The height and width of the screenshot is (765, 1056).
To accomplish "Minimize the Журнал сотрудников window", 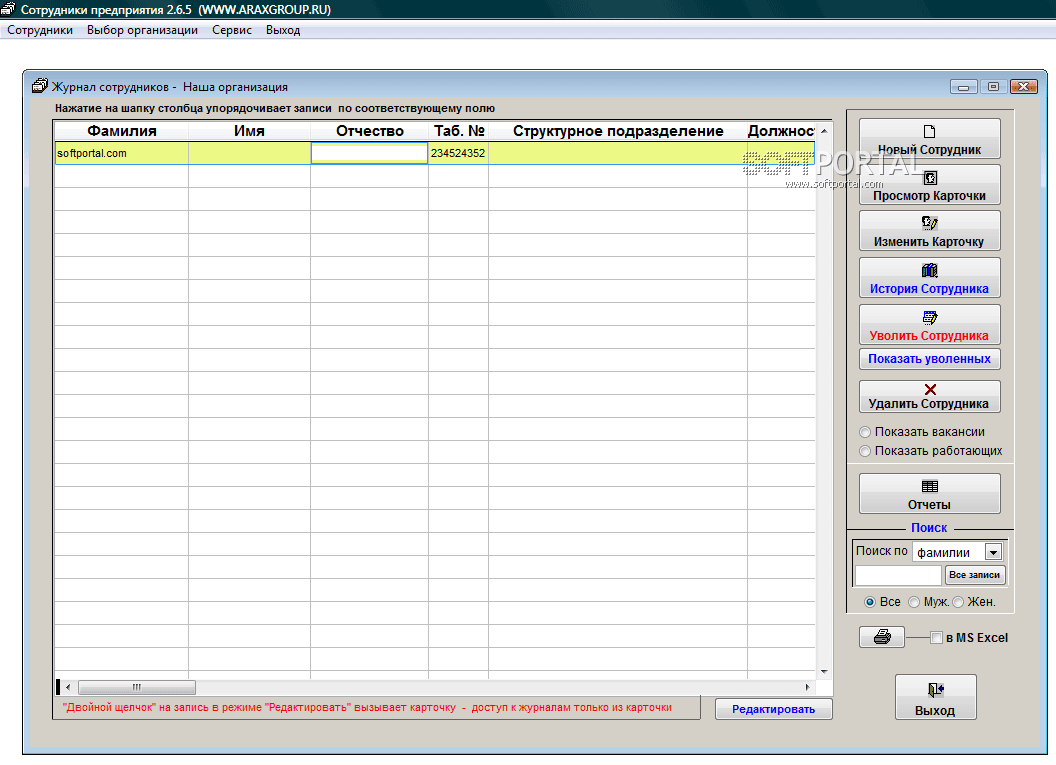I will coord(963,87).
